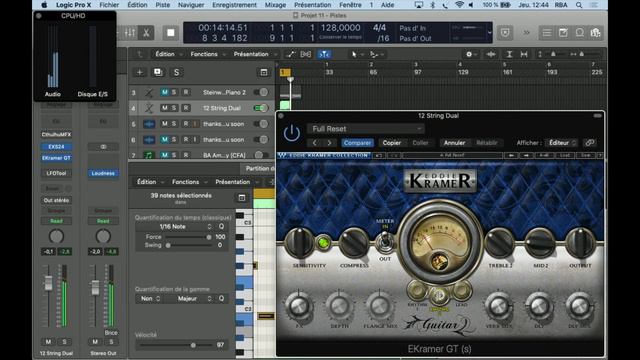Viewport: 640px width, 360px height.
Task: Toggle power switch on track 6
Action: pos(260,140)
